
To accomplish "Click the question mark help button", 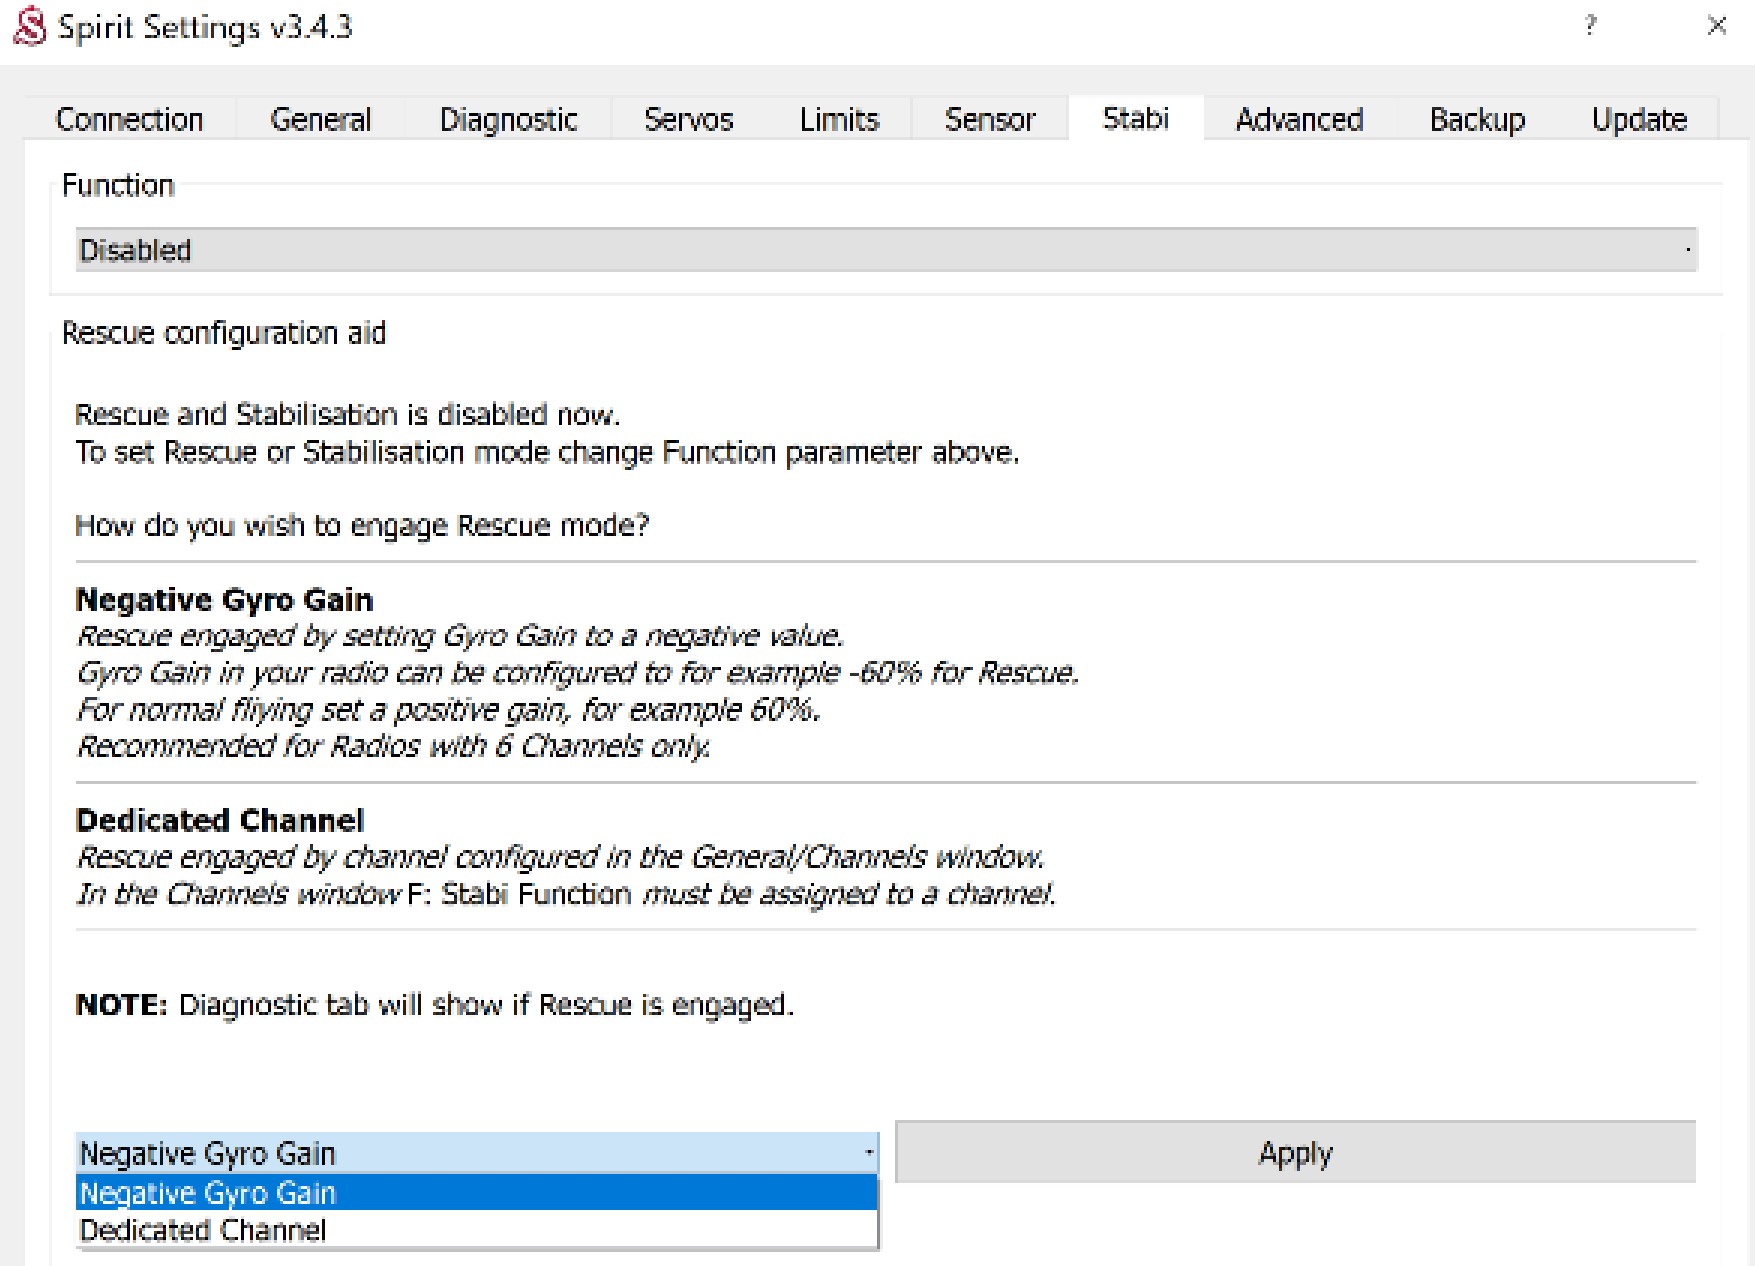I will pos(1590,26).
